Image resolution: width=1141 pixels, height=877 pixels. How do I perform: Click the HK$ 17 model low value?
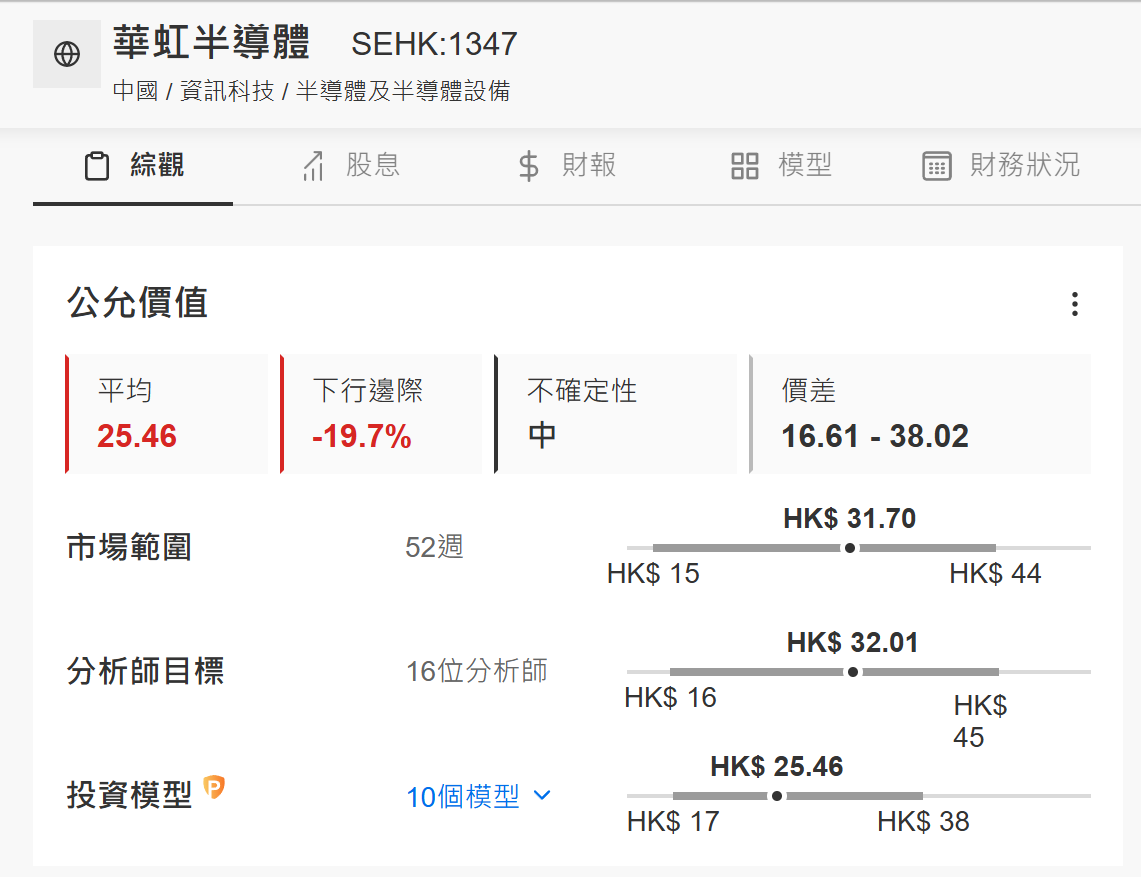pyautogui.click(x=673, y=822)
